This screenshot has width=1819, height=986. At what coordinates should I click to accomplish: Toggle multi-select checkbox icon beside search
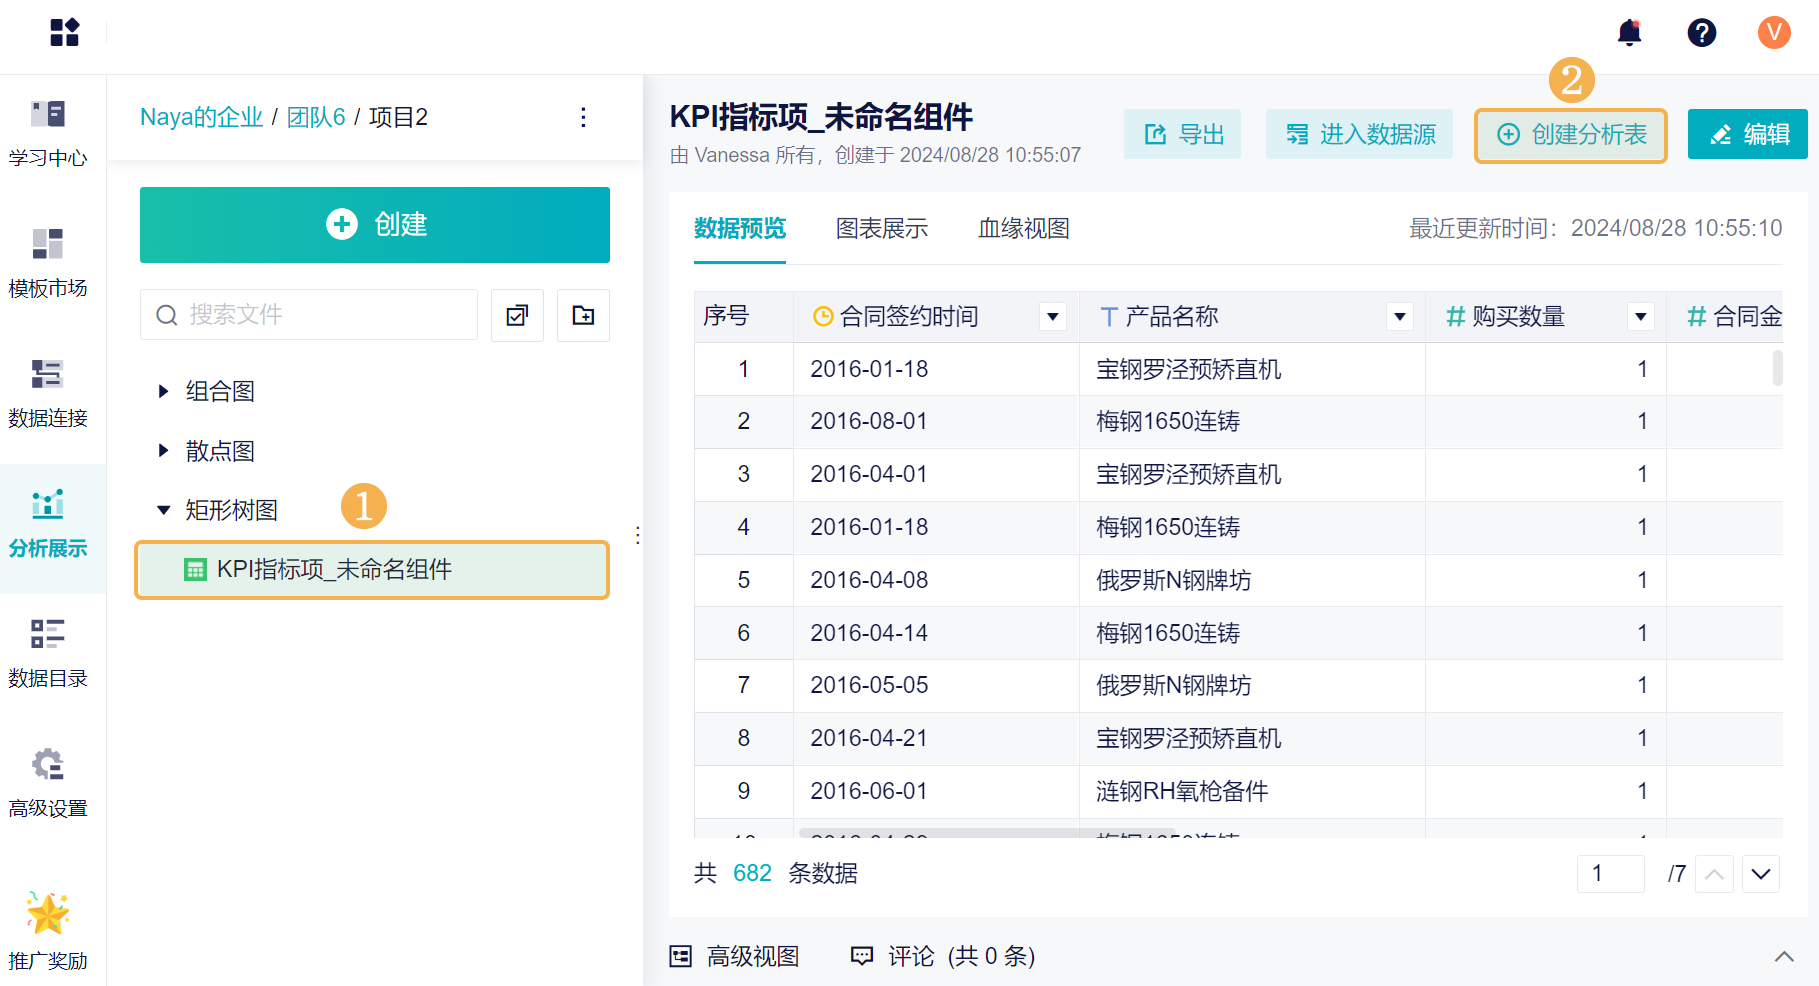point(517,316)
